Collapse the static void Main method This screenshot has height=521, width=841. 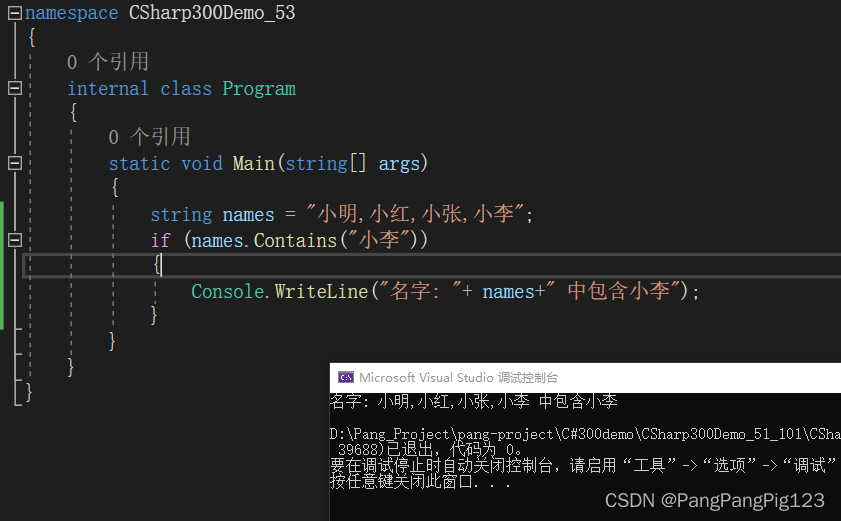(14, 163)
